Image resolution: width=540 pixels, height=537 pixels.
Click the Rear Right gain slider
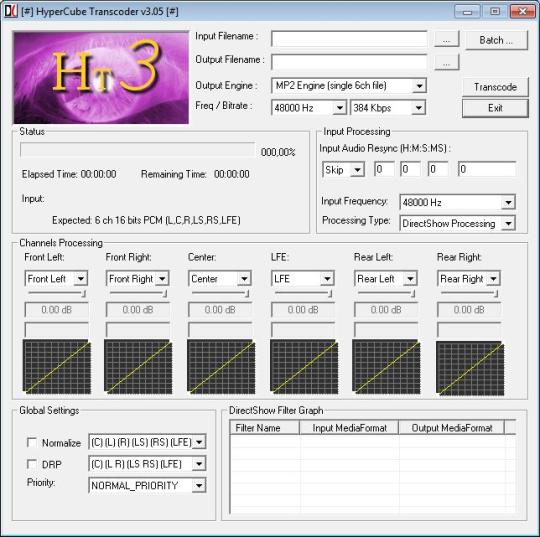469,293
